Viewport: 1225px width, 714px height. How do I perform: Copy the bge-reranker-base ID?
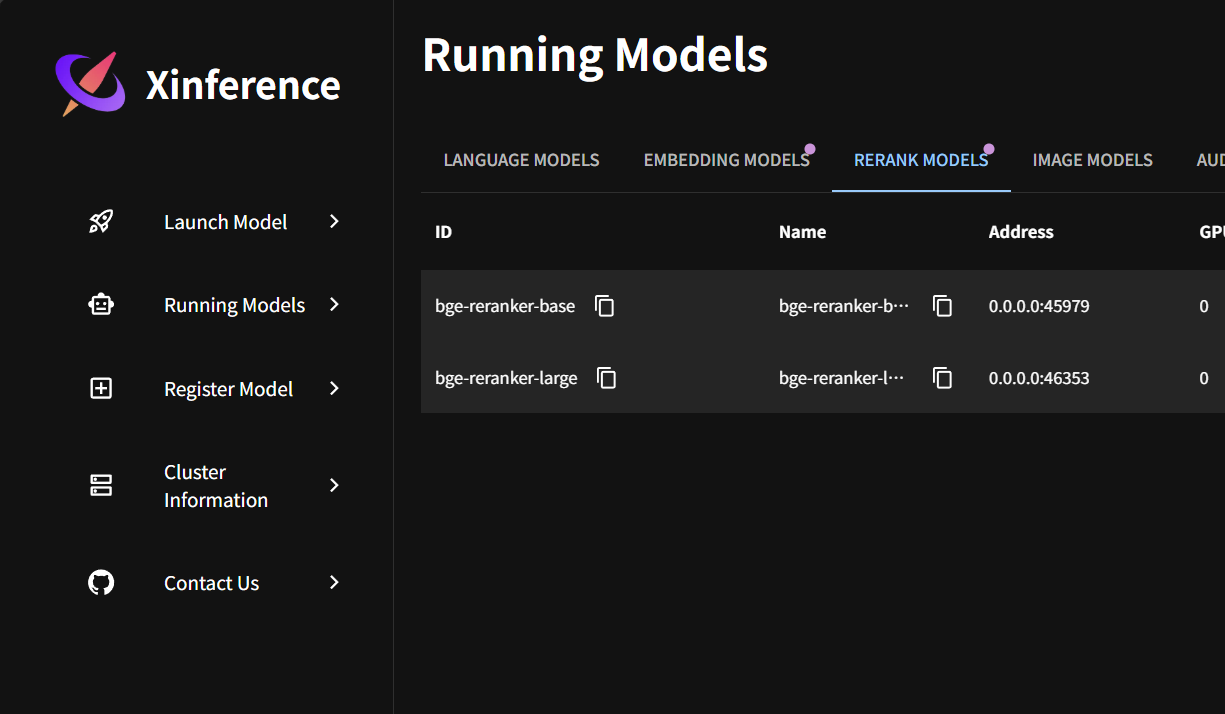tap(604, 306)
